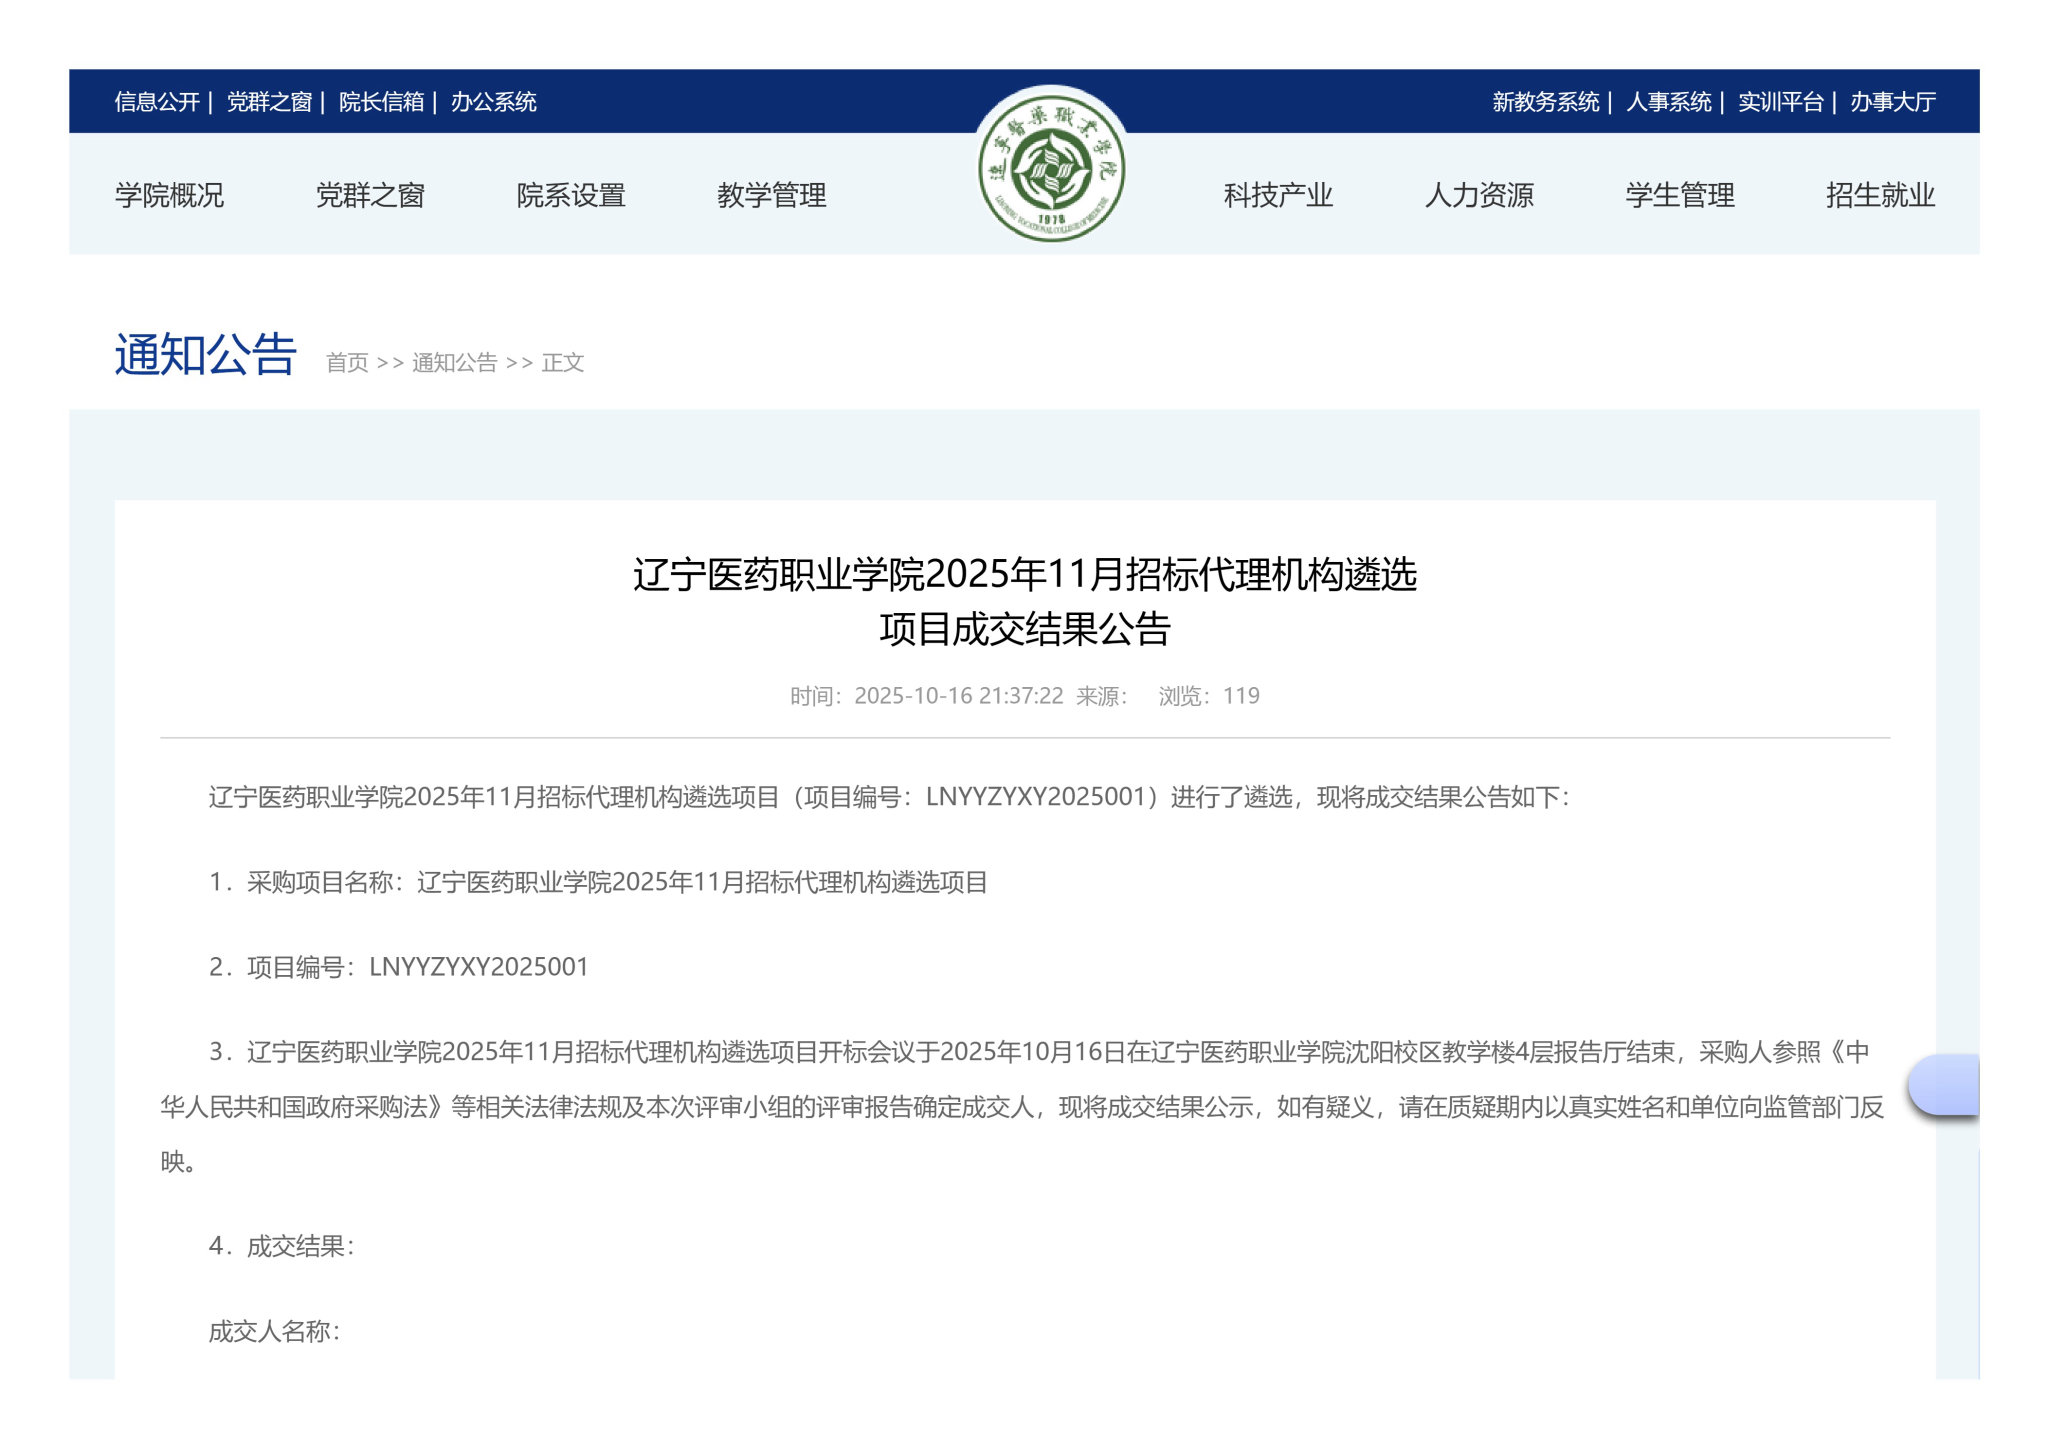Open 院系设置 menu
The width and height of the screenshot is (2048, 1447).
pos(571,195)
